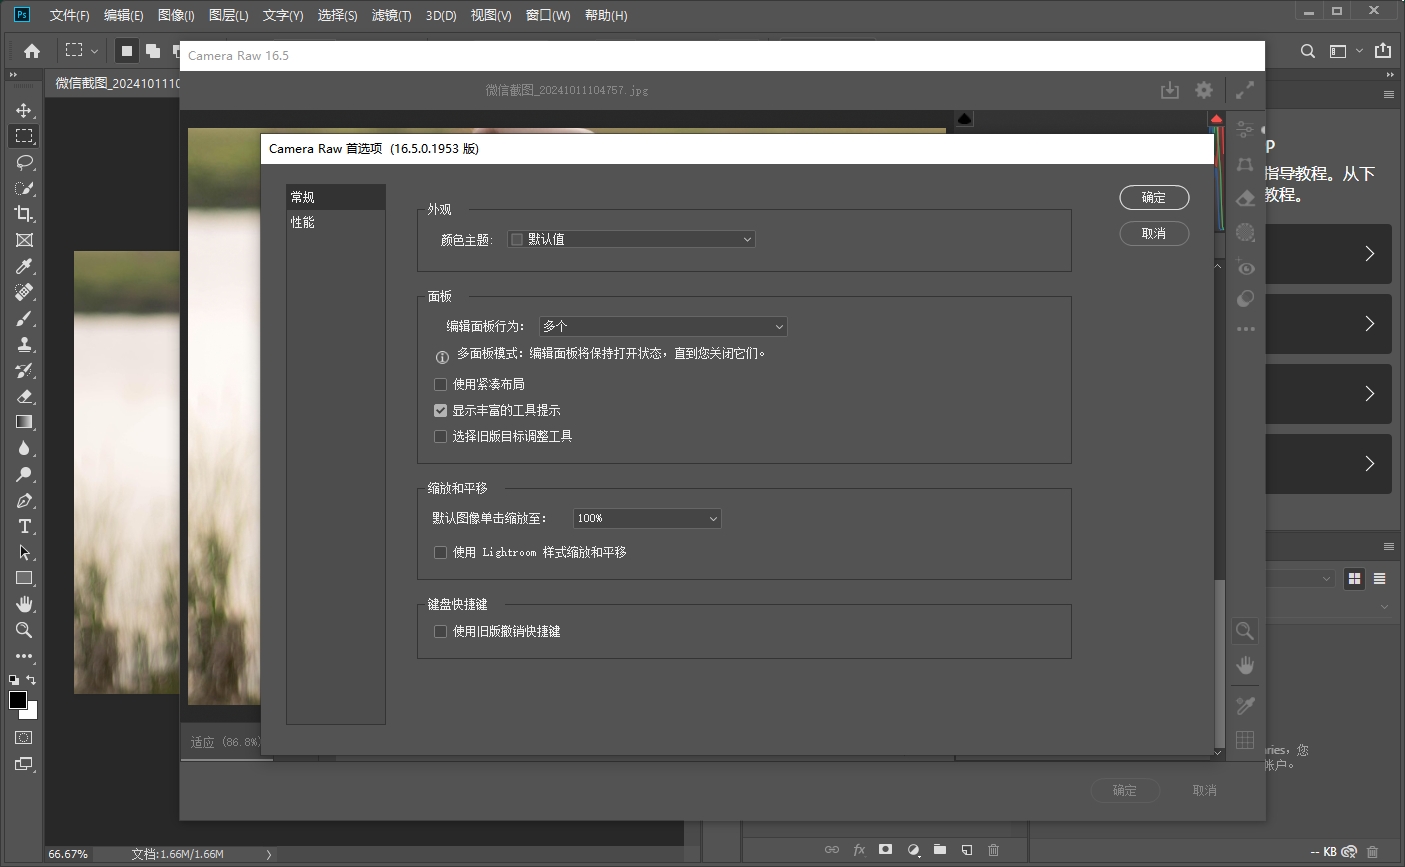The width and height of the screenshot is (1405, 867).
Task: Confirm preferences with 确定 button
Action: 1154,197
